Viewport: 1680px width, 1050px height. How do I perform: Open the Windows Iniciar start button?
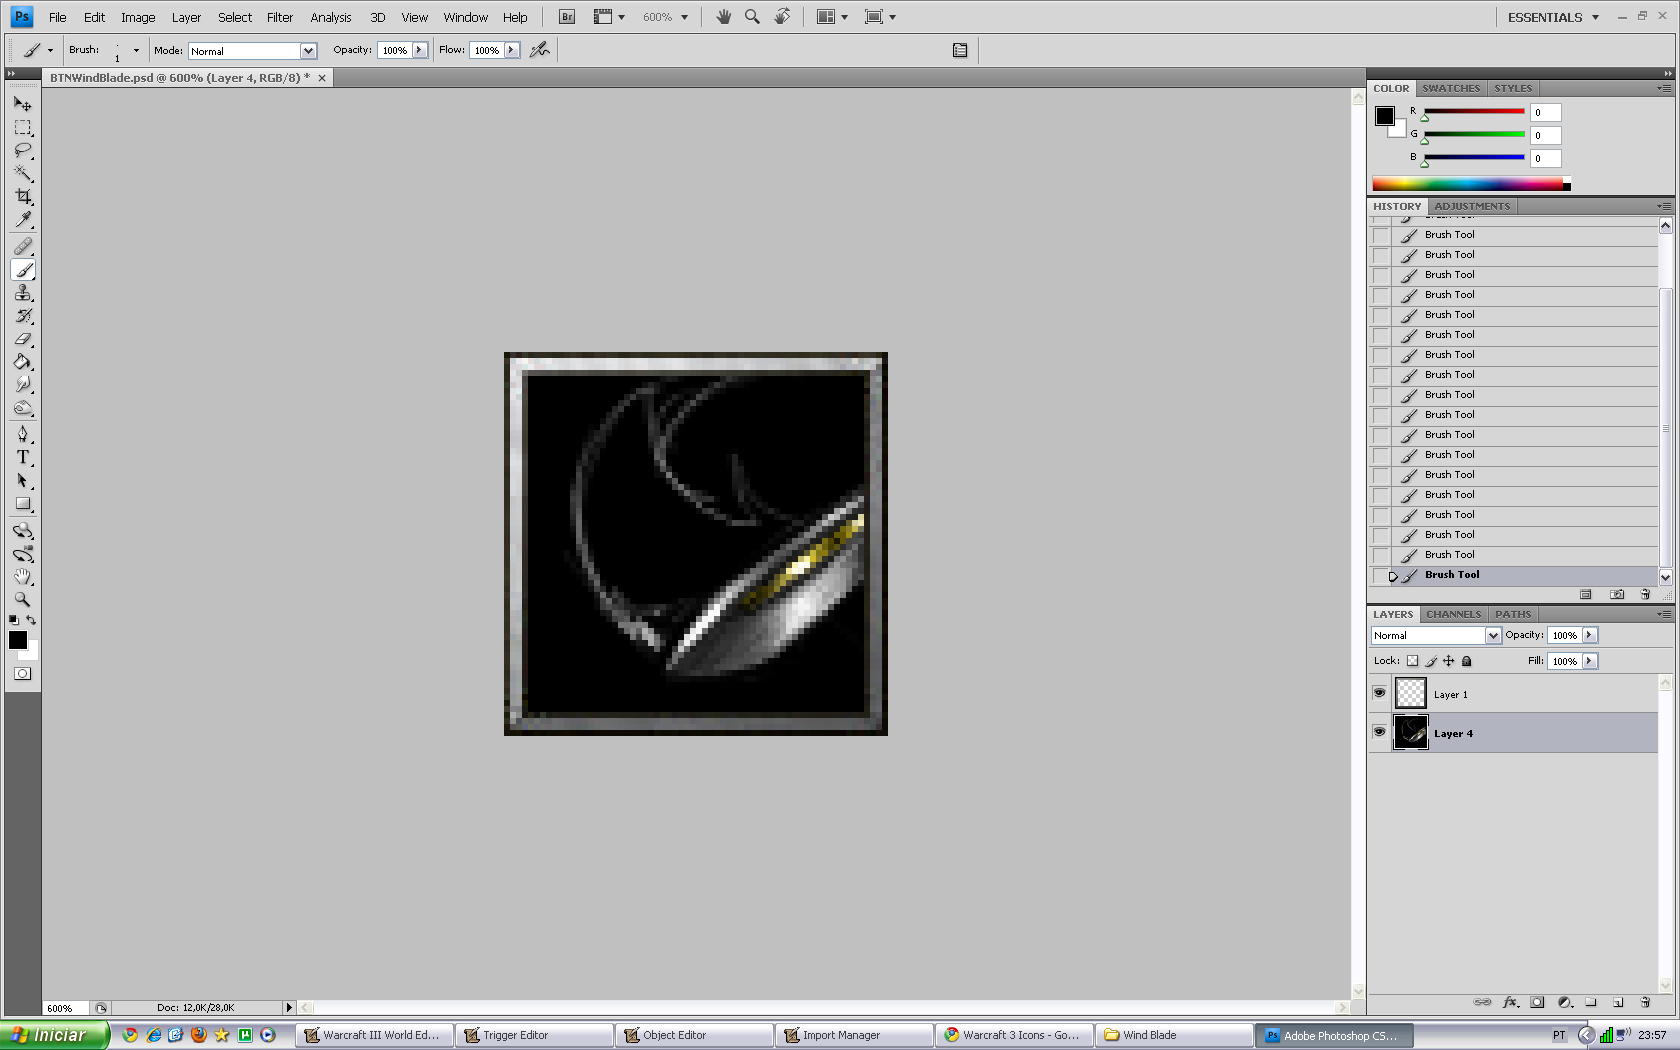click(54, 1035)
